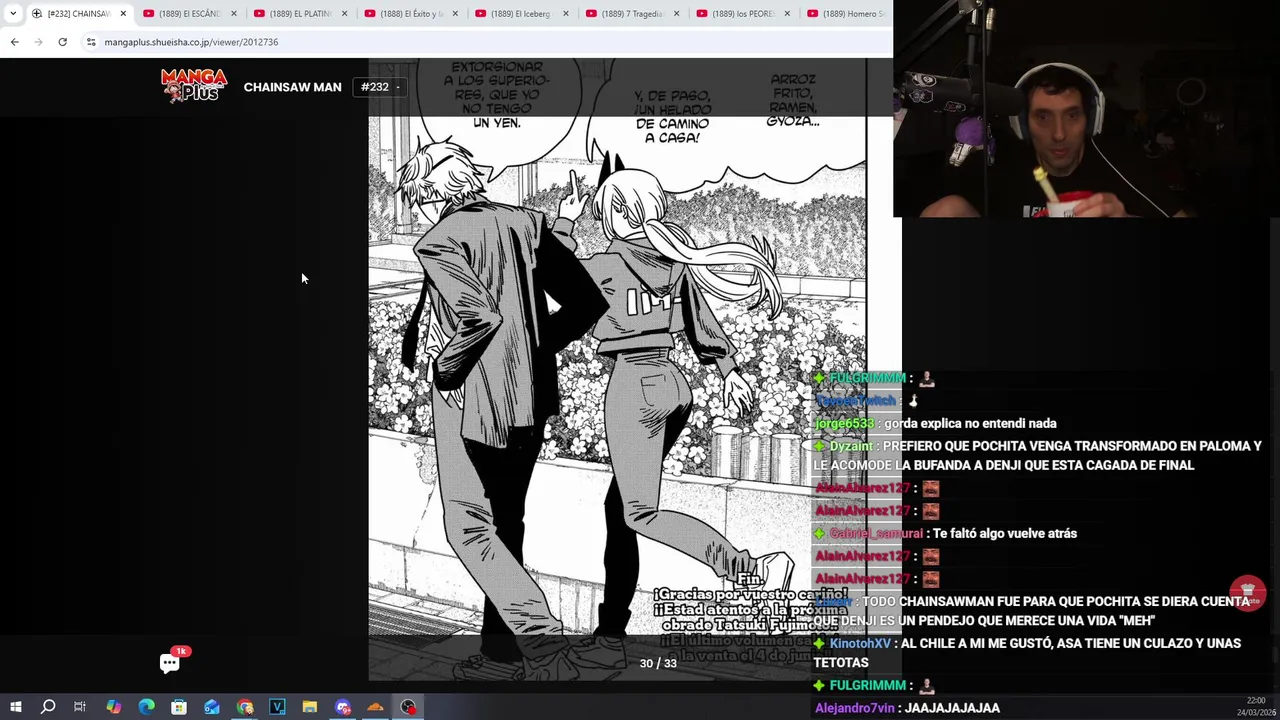
Task: Open the Discord icon on the taskbar
Action: coord(343,707)
